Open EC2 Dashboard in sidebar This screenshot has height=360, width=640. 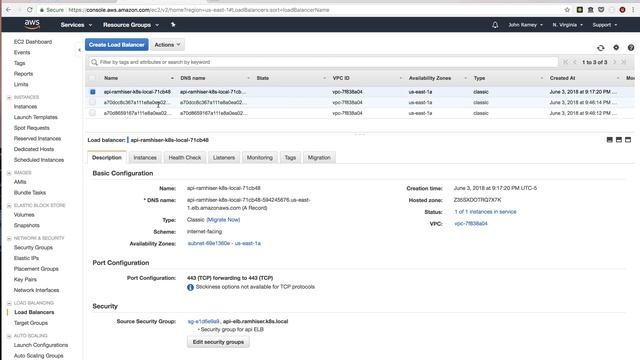click(x=33, y=42)
